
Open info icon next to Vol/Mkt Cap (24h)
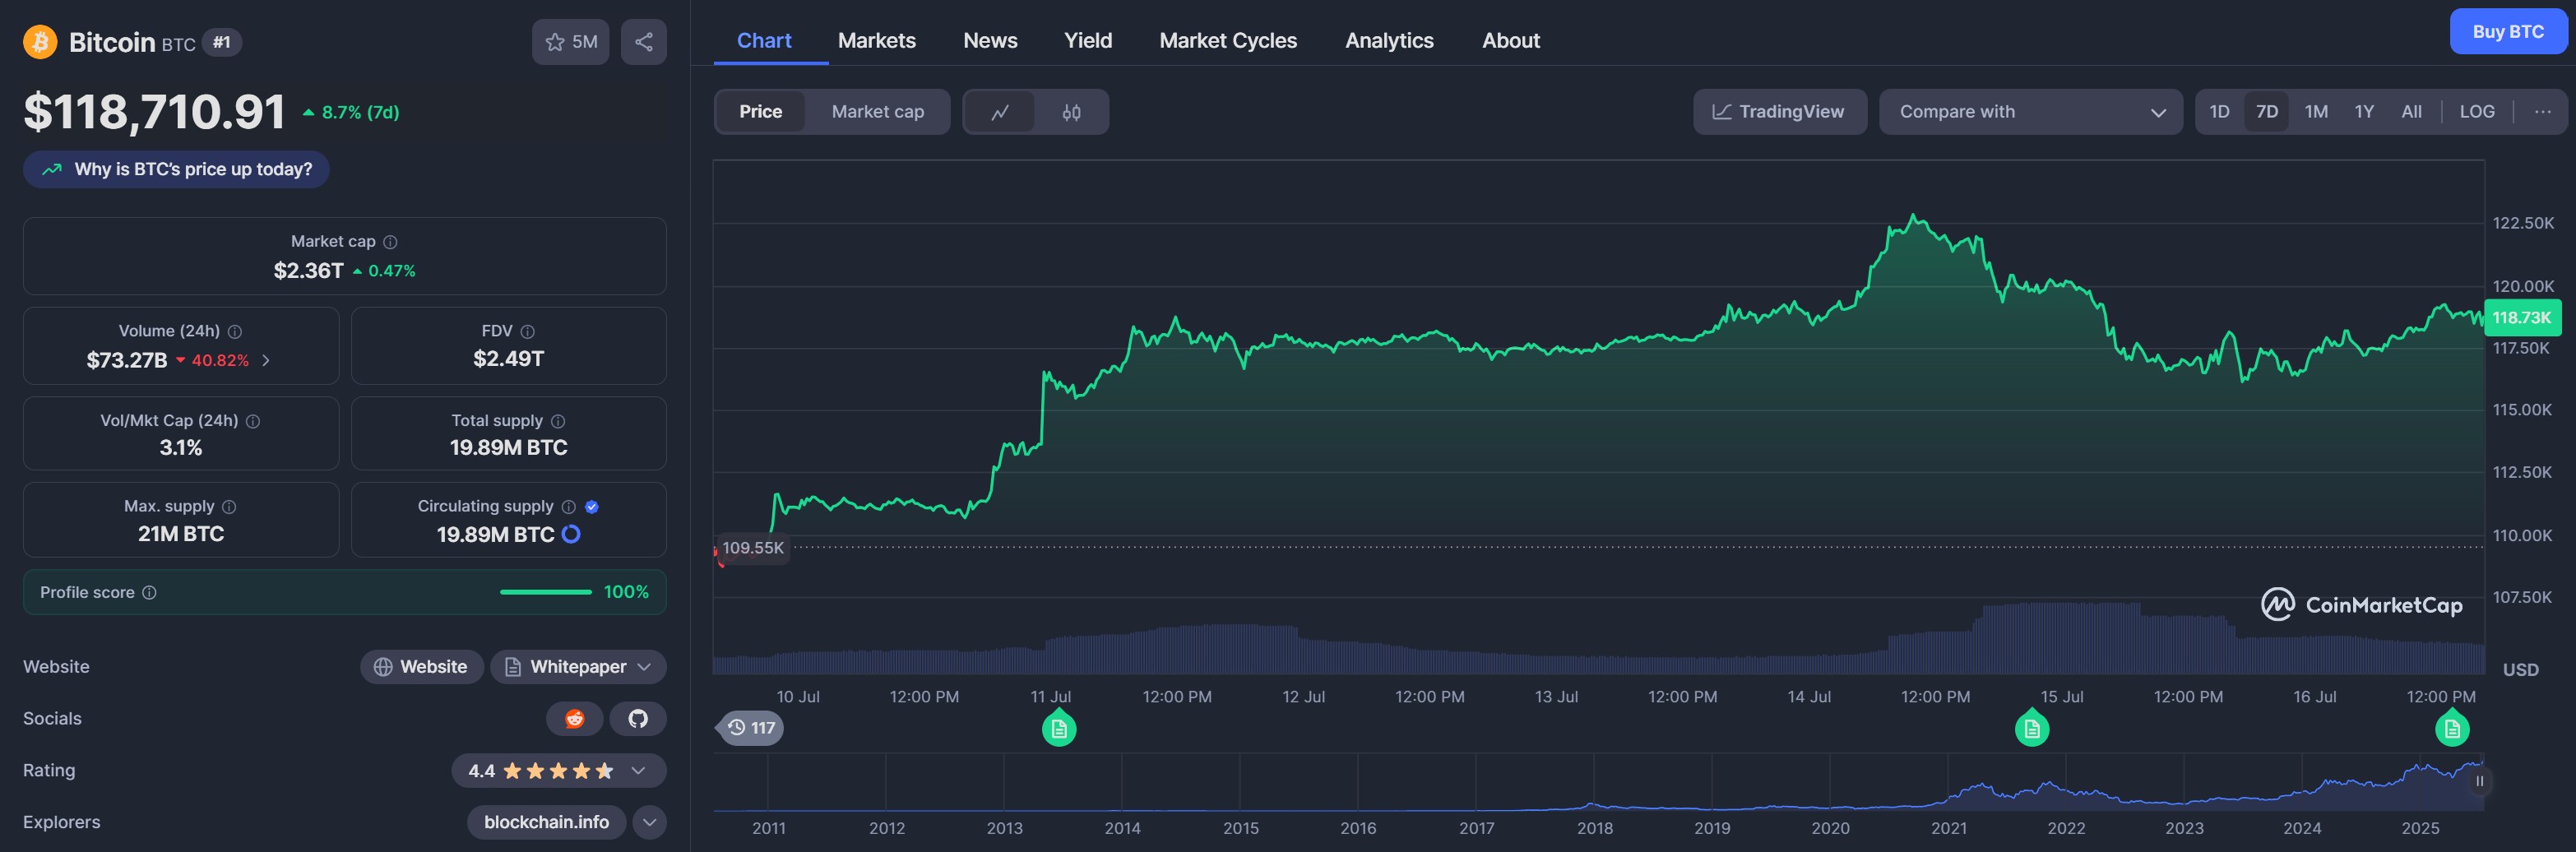pyautogui.click(x=253, y=422)
